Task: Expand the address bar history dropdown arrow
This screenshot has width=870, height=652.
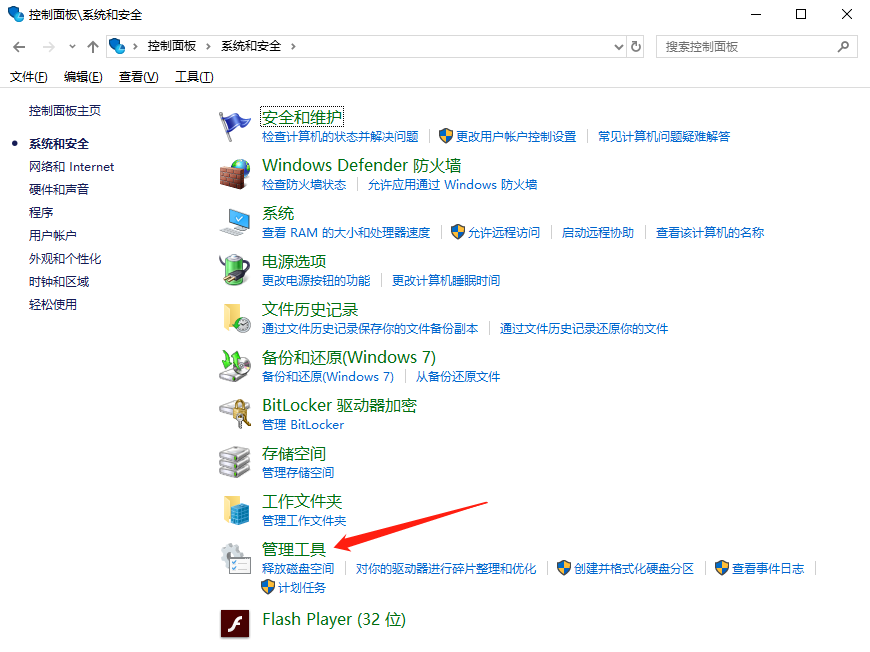Action: coord(617,46)
